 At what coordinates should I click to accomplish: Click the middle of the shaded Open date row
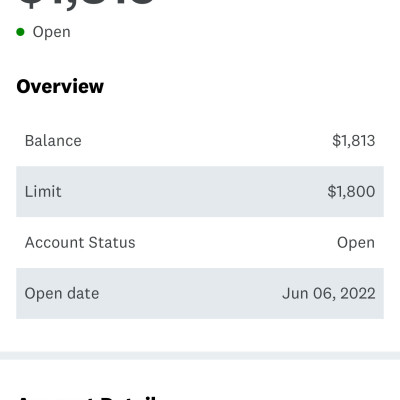pyautogui.click(x=200, y=294)
